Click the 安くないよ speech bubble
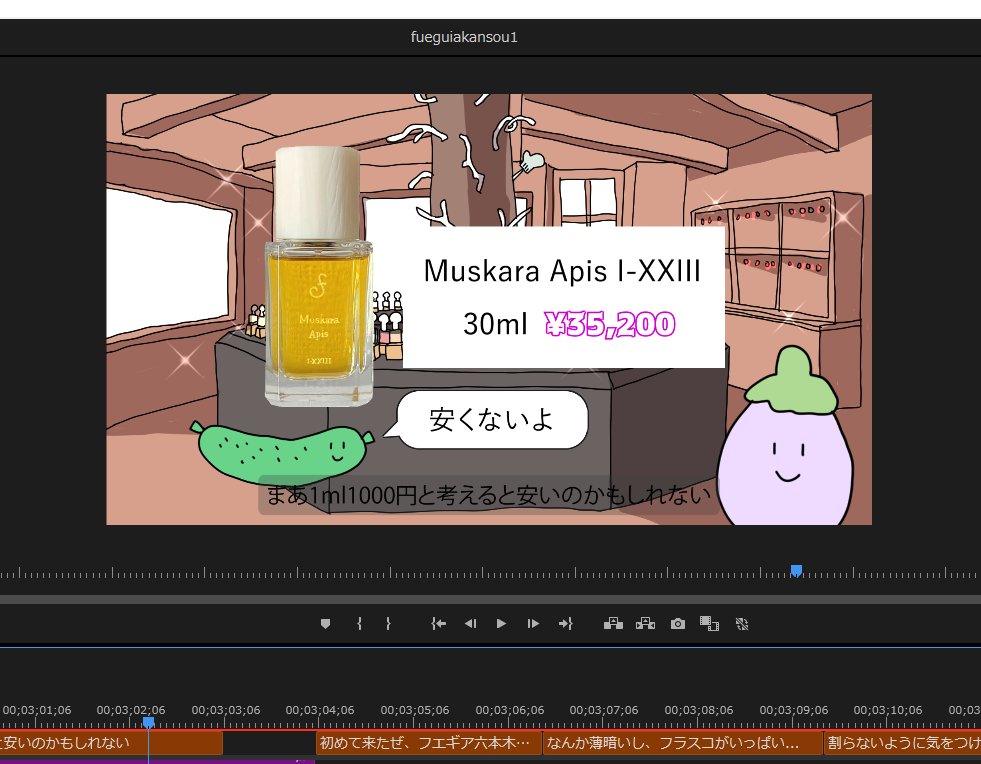The width and height of the screenshot is (981, 764). [492, 420]
